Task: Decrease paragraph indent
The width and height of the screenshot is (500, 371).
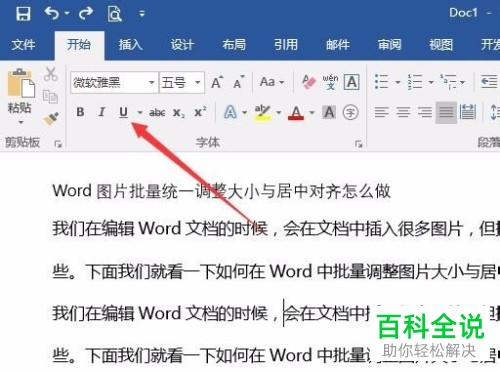Action: (489, 82)
